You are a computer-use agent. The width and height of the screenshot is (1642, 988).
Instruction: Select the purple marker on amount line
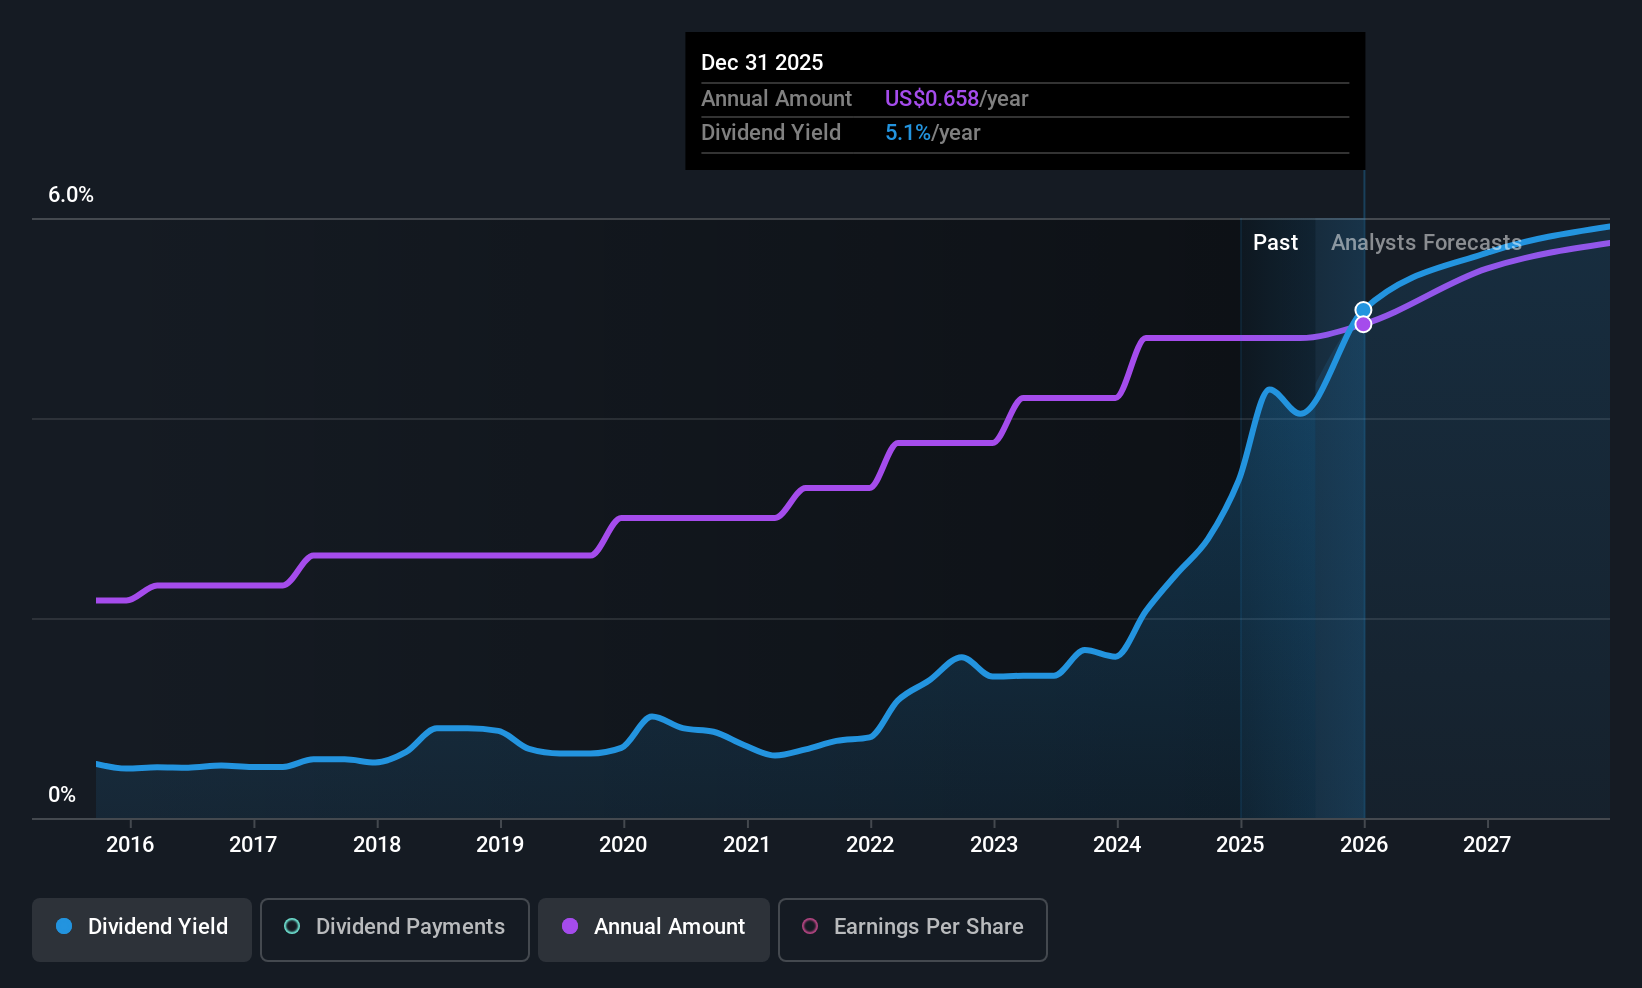[1363, 324]
